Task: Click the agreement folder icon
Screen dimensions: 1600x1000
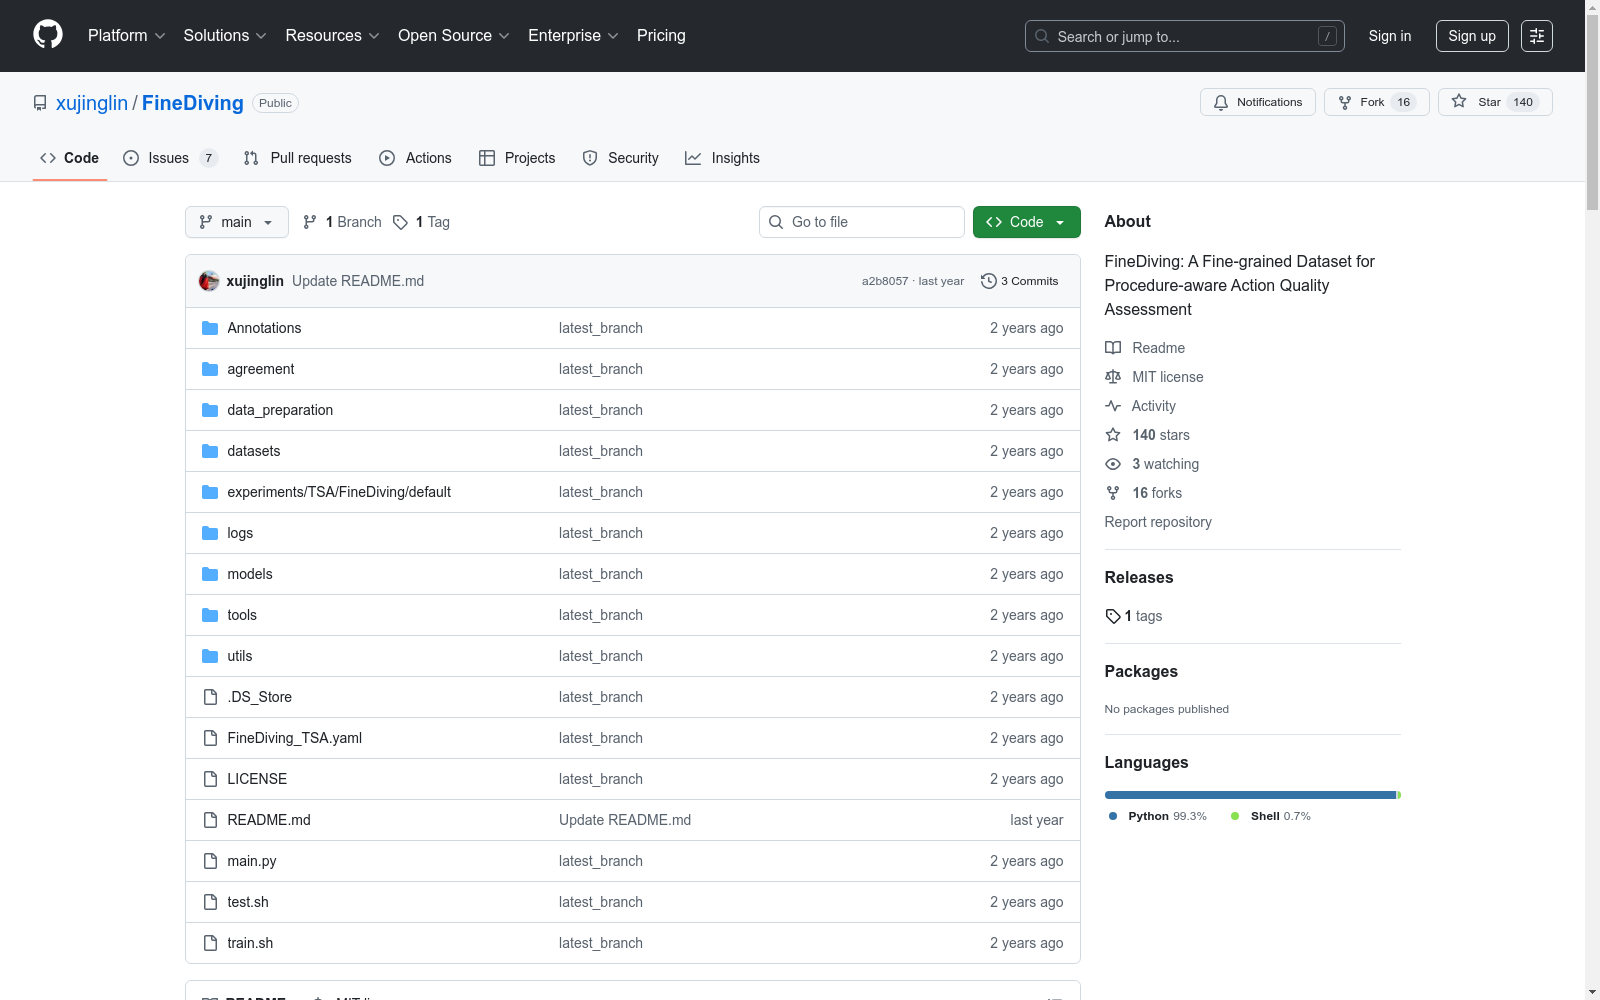Action: coord(210,369)
